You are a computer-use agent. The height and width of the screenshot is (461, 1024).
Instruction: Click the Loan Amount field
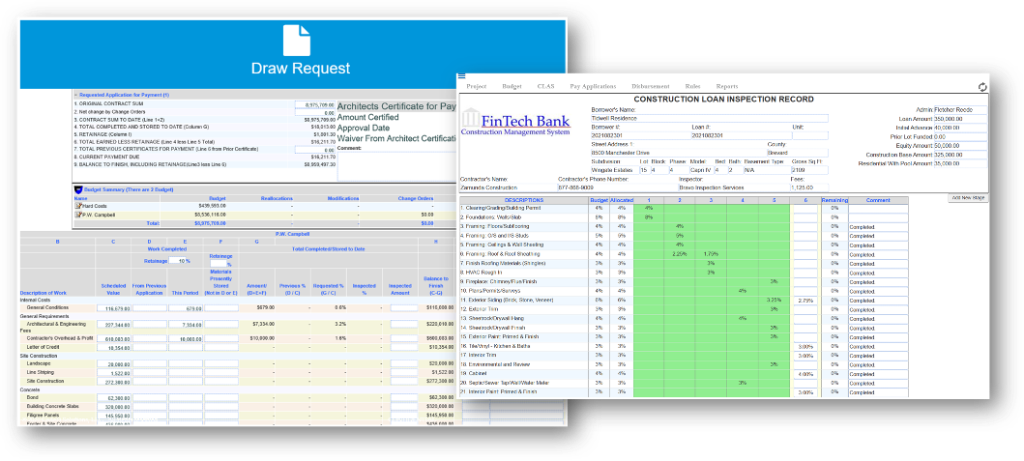coord(945,117)
